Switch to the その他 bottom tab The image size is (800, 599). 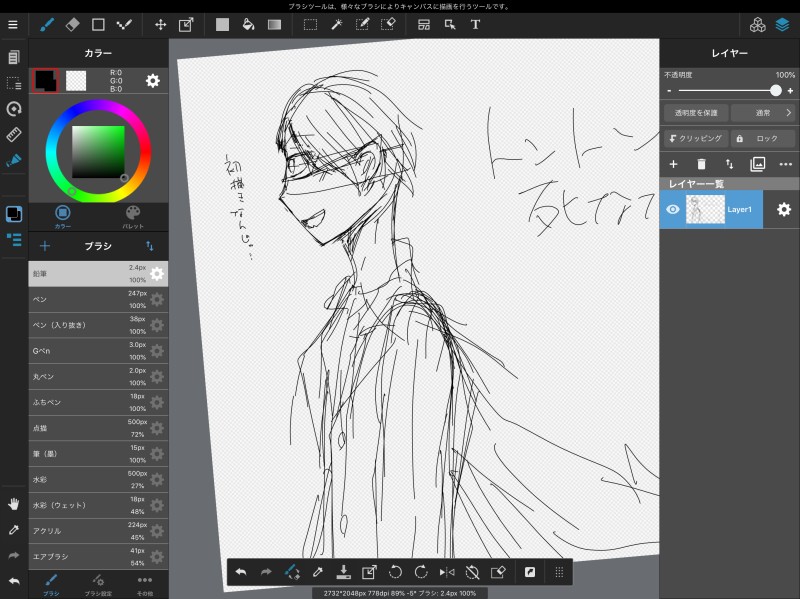[x=145, y=585]
